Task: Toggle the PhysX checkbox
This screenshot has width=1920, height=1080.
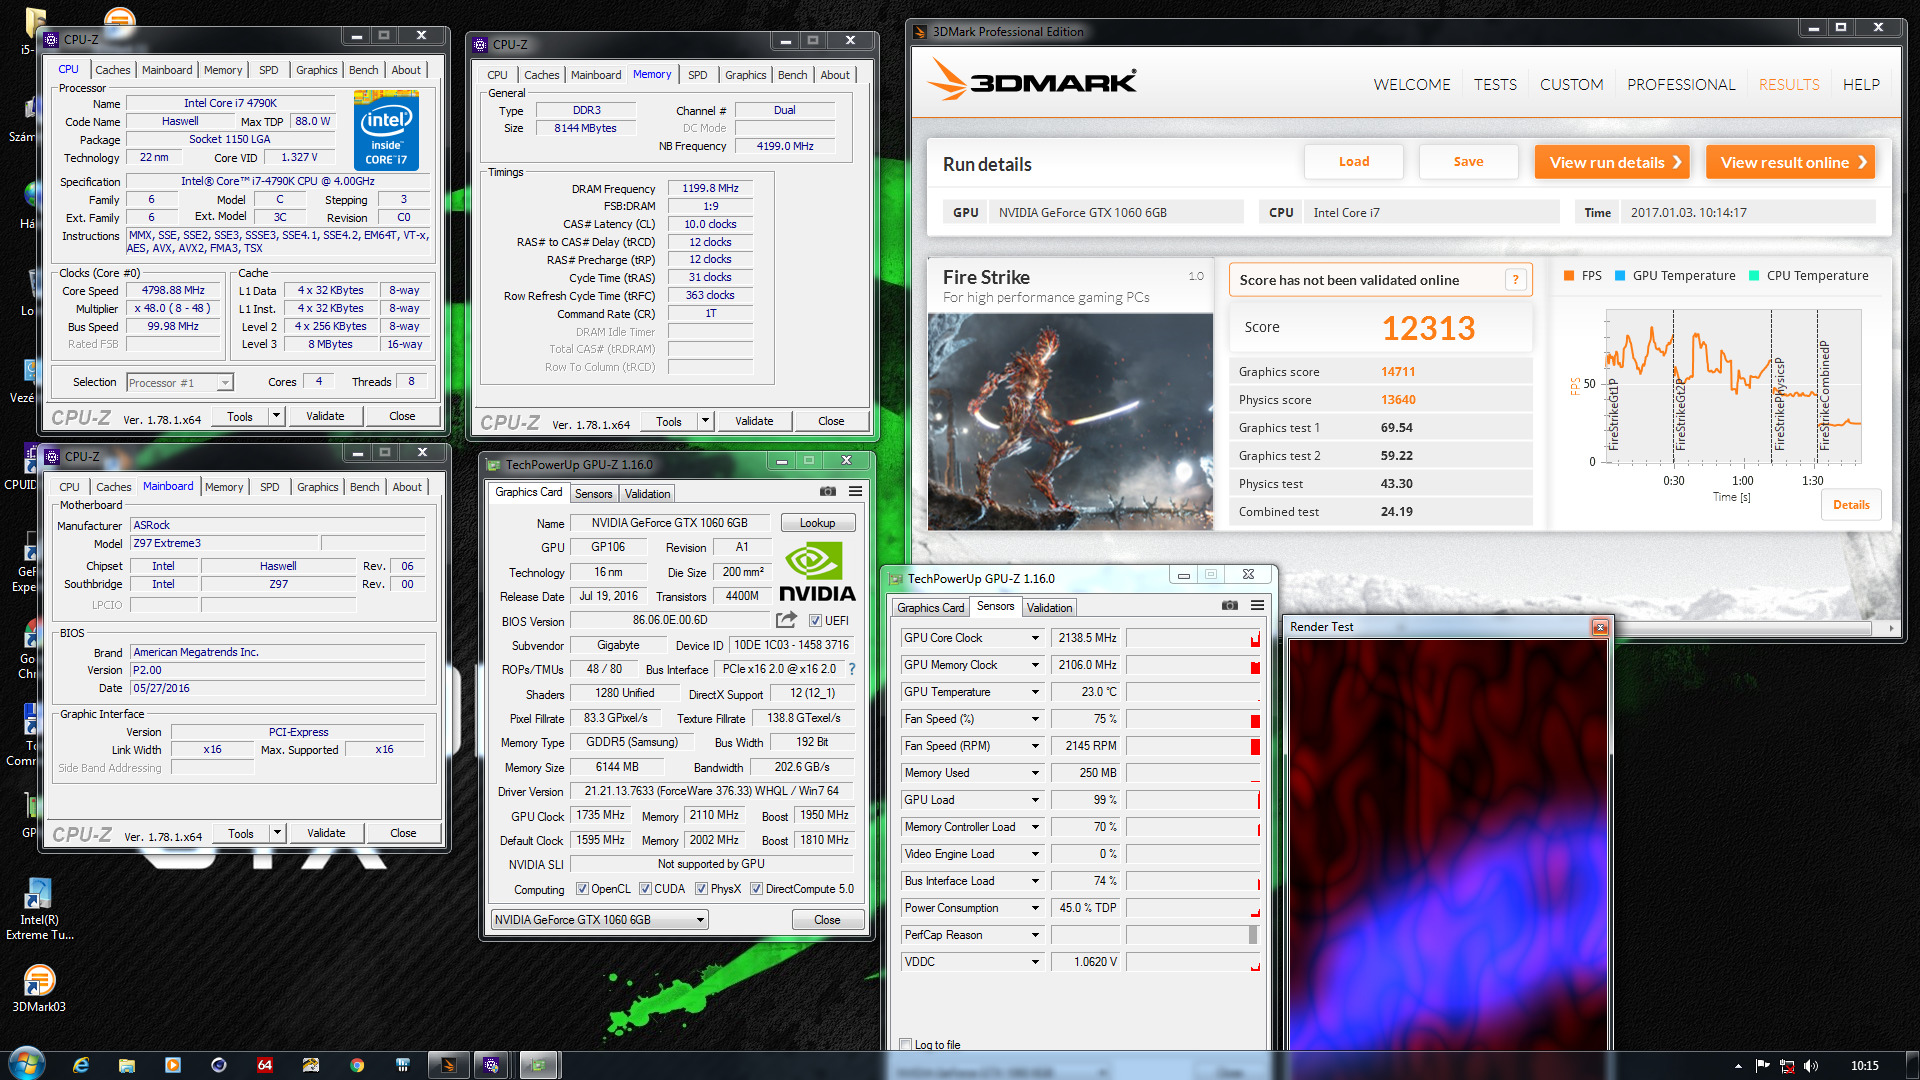Action: click(x=701, y=889)
